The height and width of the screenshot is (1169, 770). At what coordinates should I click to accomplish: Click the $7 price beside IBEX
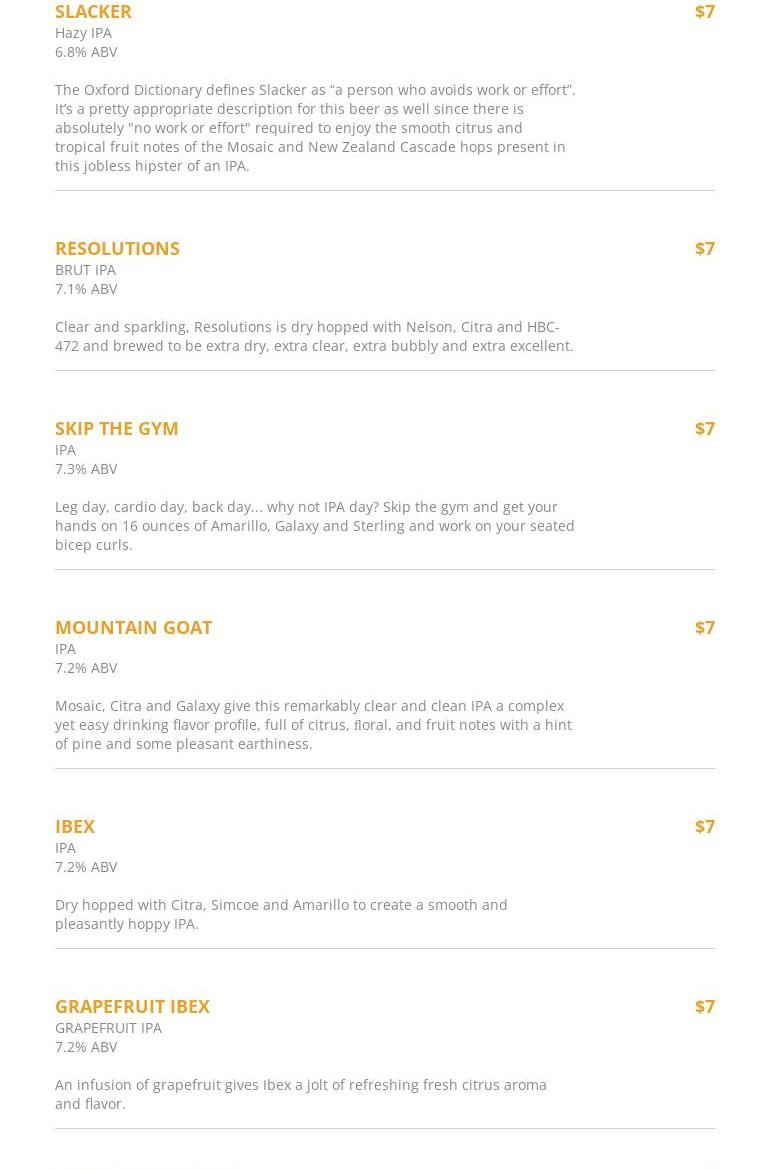coord(704,826)
